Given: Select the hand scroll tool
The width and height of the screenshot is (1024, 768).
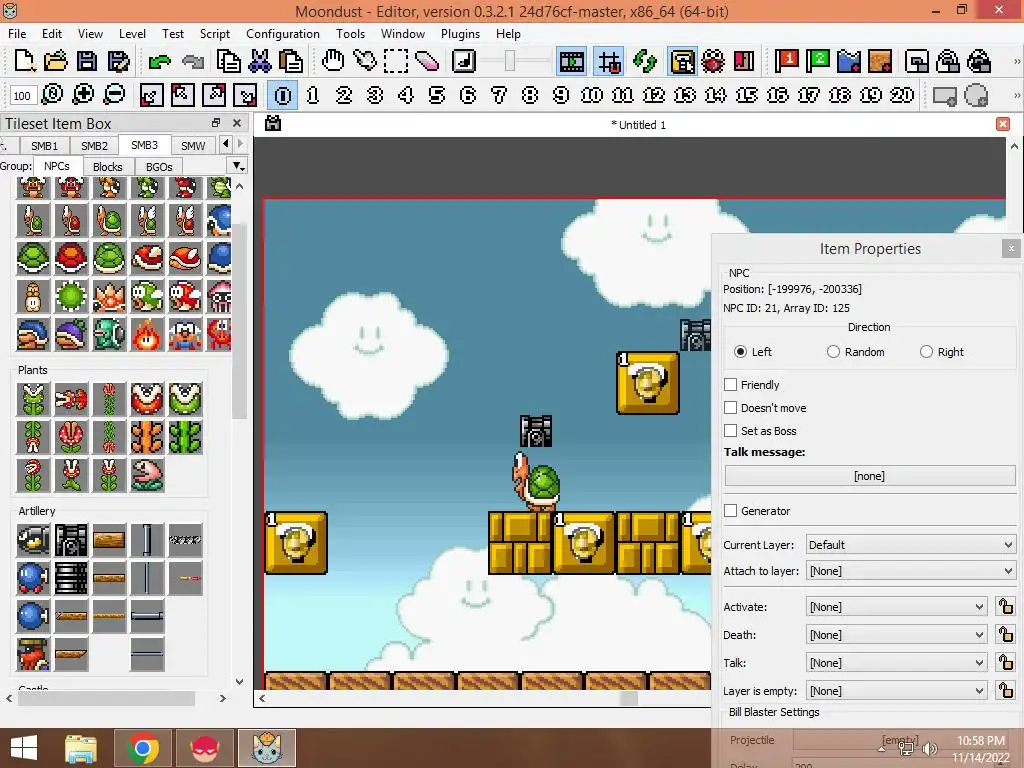Looking at the screenshot, I should click(333, 61).
